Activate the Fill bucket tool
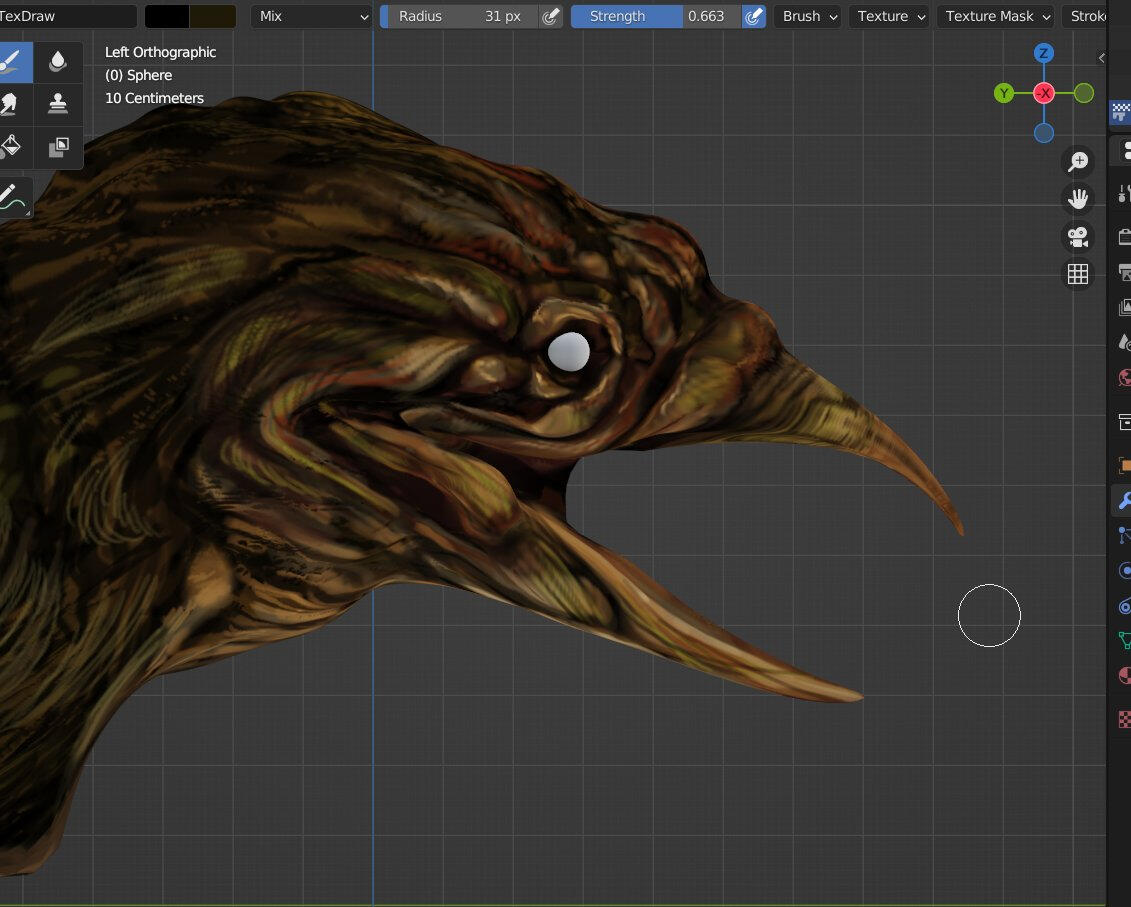This screenshot has height=907, width=1131. pos(12,146)
